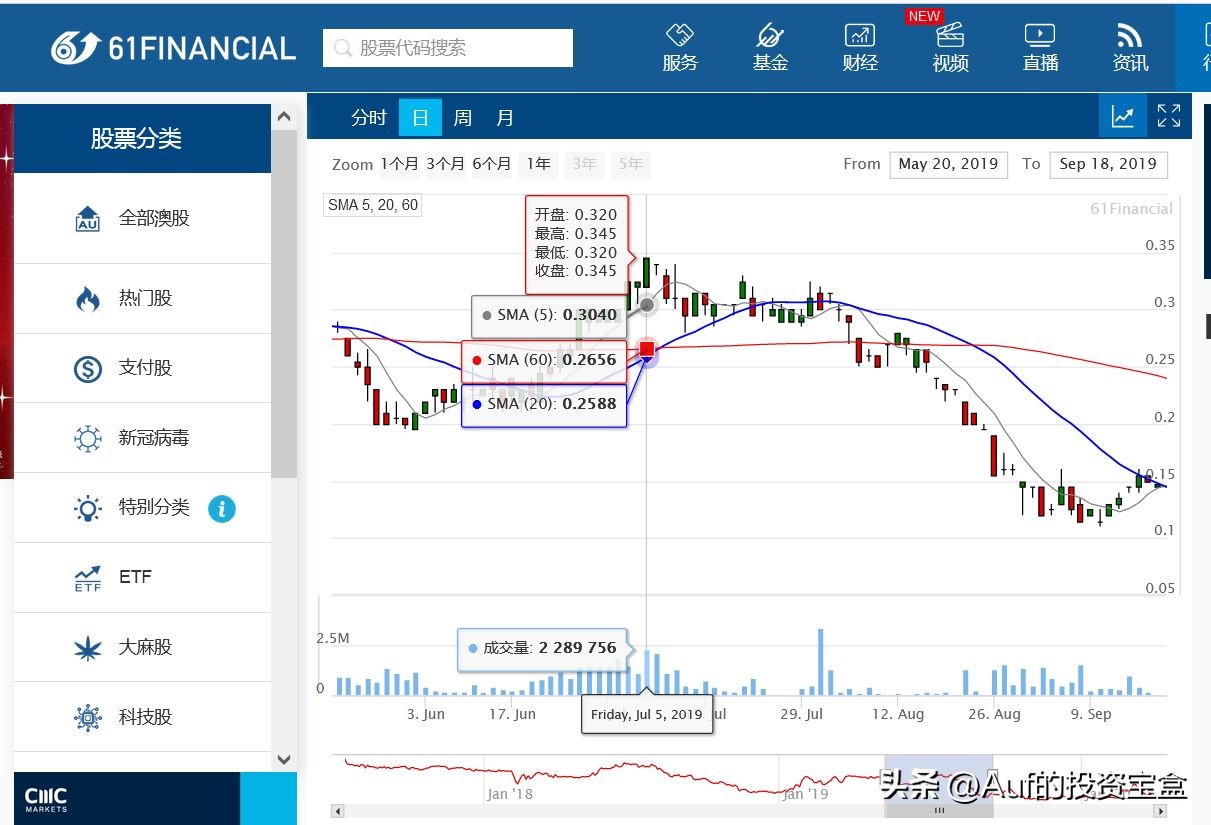Open the 资讯 news feed icon
The height and width of the screenshot is (825, 1211).
[x=1130, y=47]
